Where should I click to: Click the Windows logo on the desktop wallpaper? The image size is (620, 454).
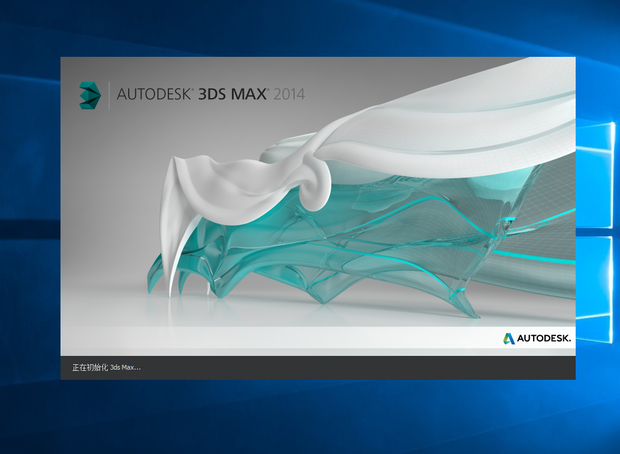[597, 228]
